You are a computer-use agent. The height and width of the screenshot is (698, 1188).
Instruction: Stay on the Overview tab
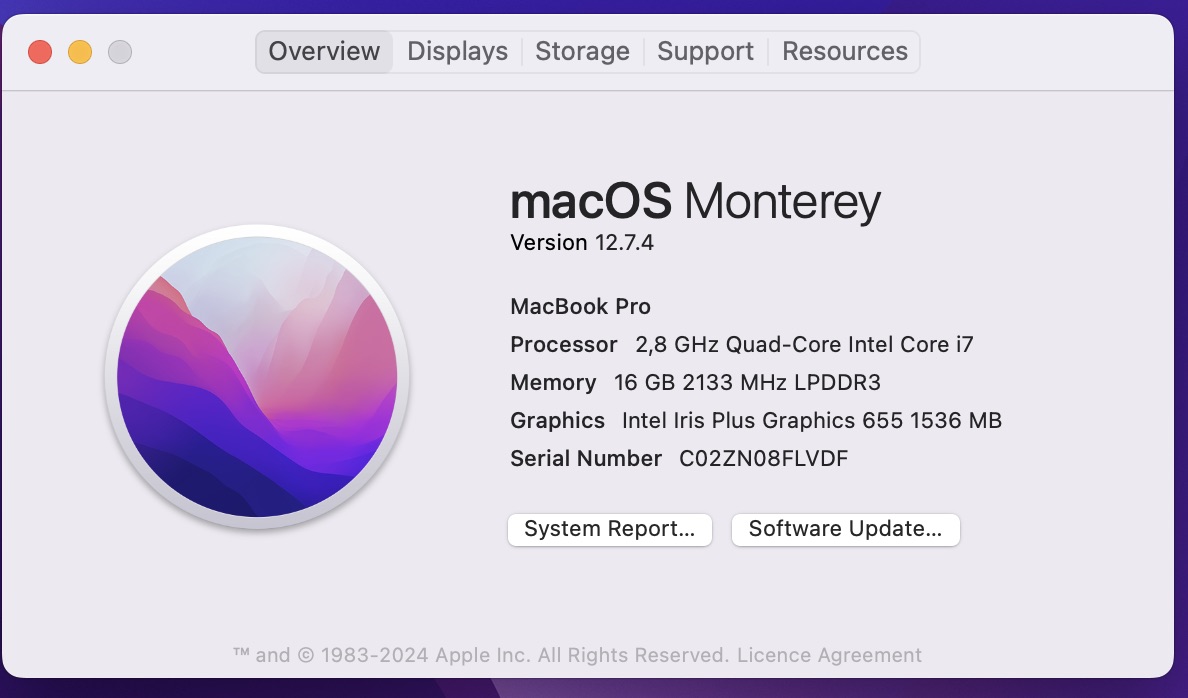pos(323,51)
